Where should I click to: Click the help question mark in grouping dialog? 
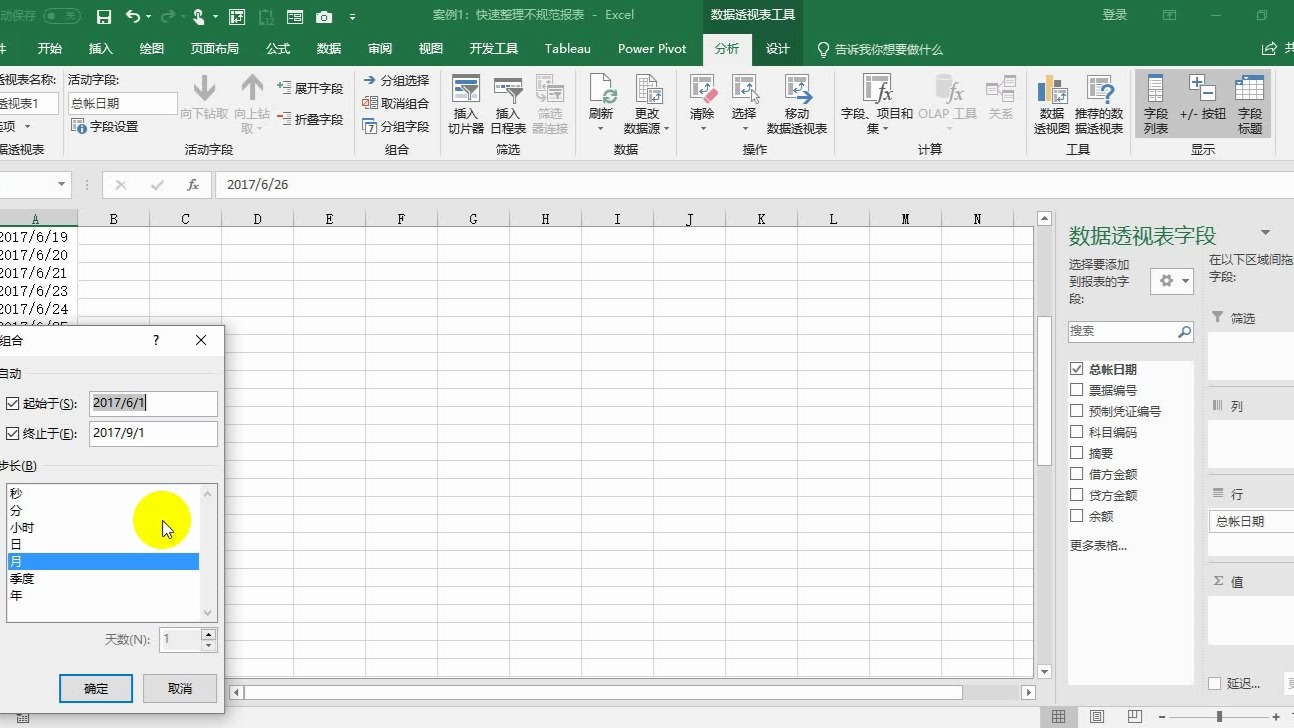point(156,340)
